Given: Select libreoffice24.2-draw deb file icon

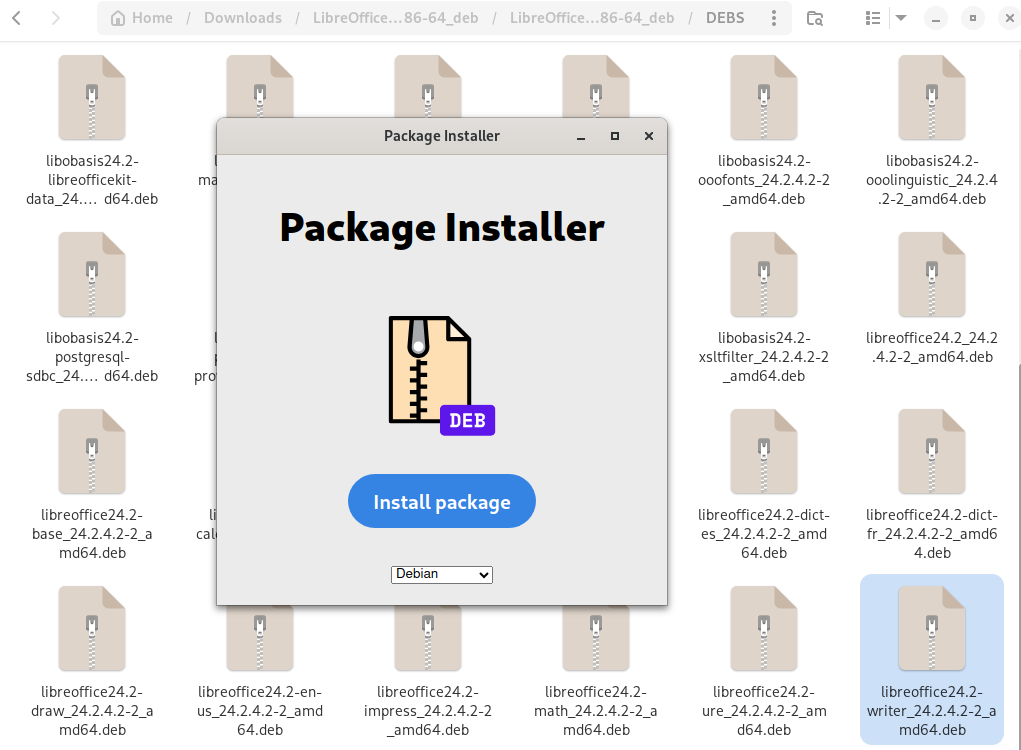Looking at the screenshot, I should [92, 629].
